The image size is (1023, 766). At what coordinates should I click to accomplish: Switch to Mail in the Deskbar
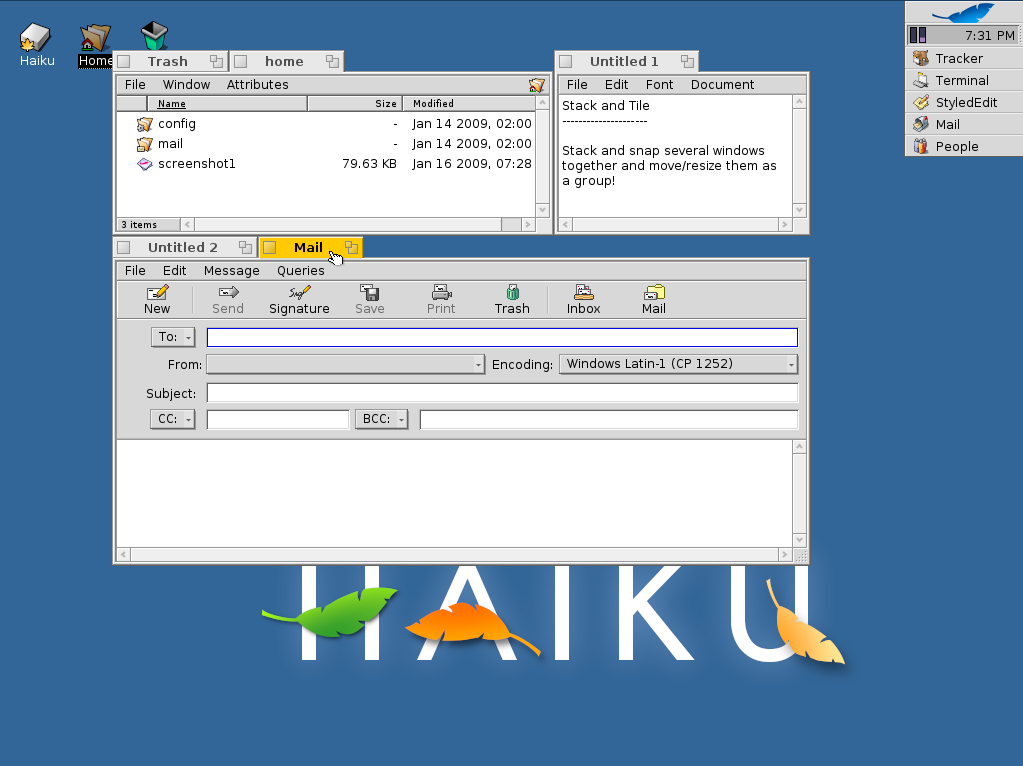click(x=964, y=125)
